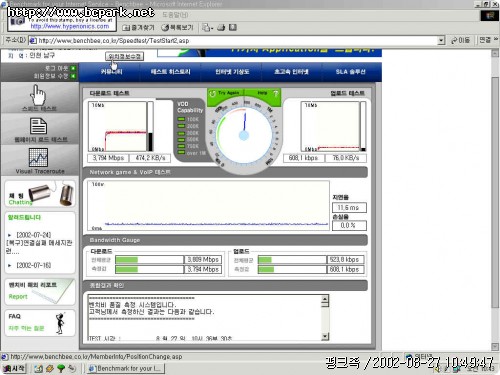The image size is (500, 375).
Task: Click the location info edit button
Action: [x=125, y=56]
